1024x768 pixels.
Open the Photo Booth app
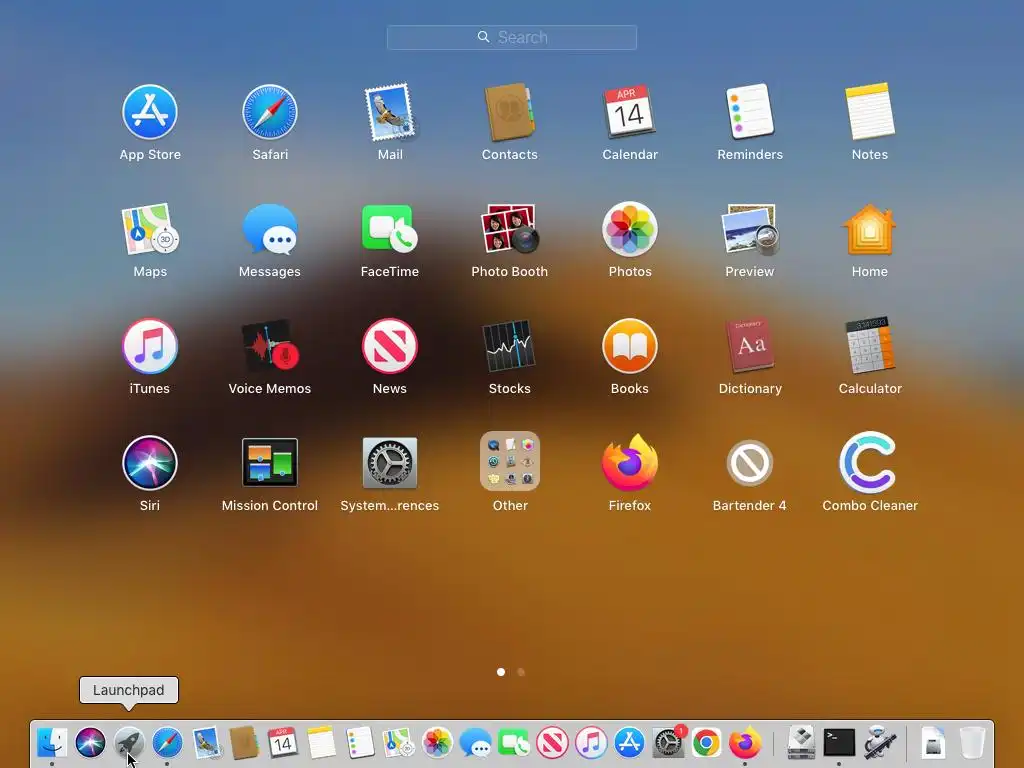509,229
